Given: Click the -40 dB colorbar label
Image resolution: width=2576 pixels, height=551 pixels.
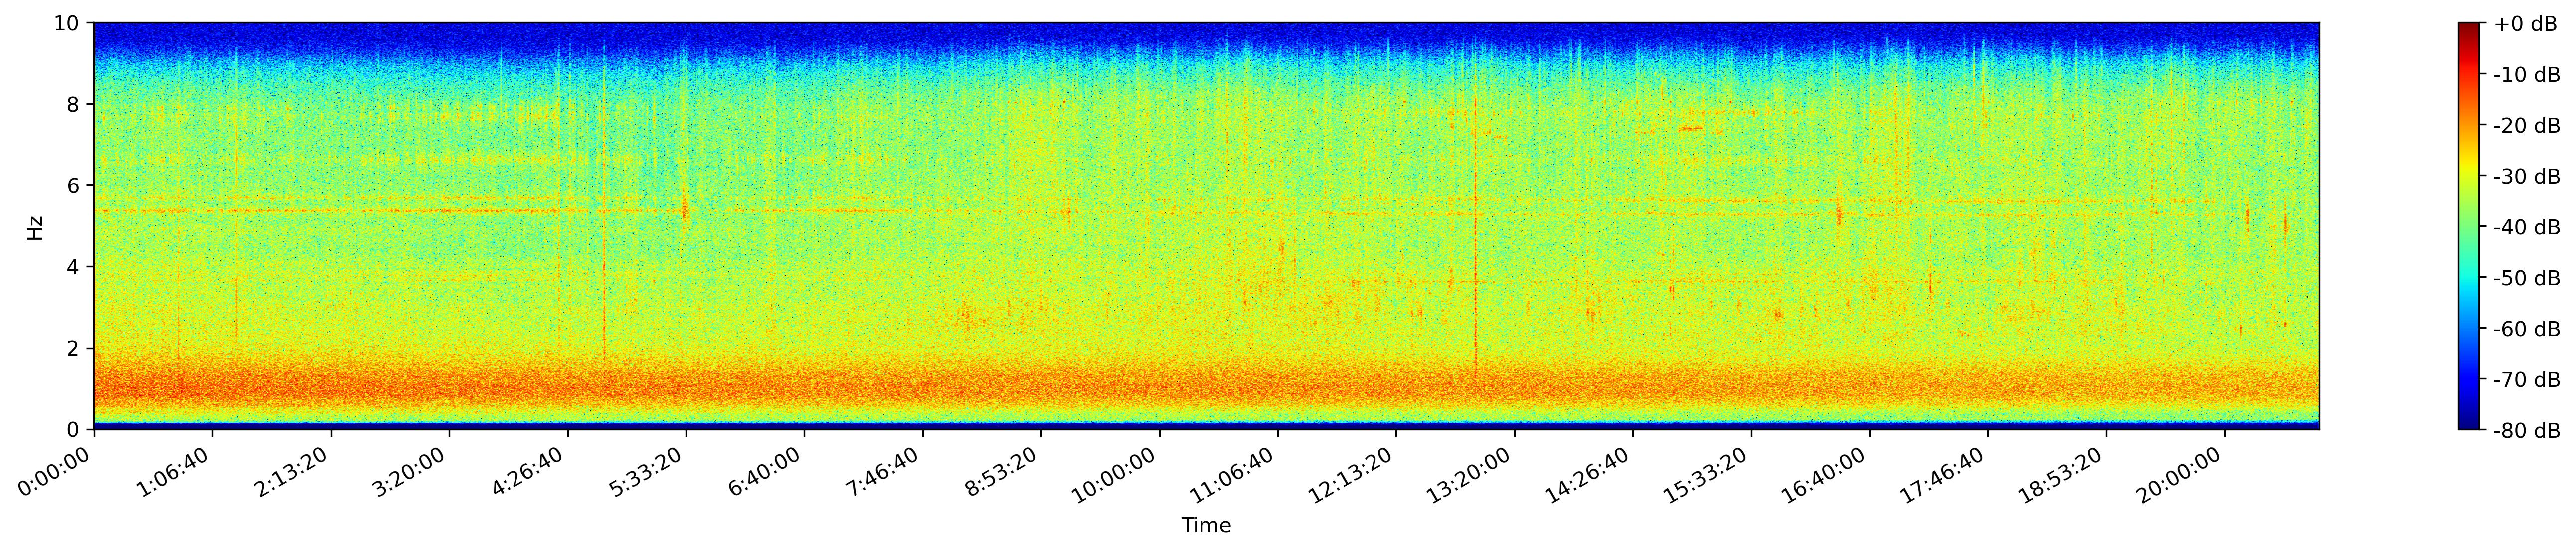Looking at the screenshot, I should tap(2527, 228).
